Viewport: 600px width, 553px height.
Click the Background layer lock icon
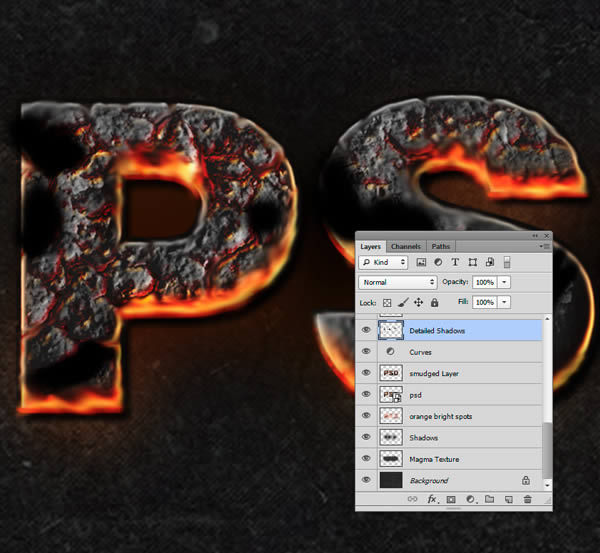[x=526, y=480]
